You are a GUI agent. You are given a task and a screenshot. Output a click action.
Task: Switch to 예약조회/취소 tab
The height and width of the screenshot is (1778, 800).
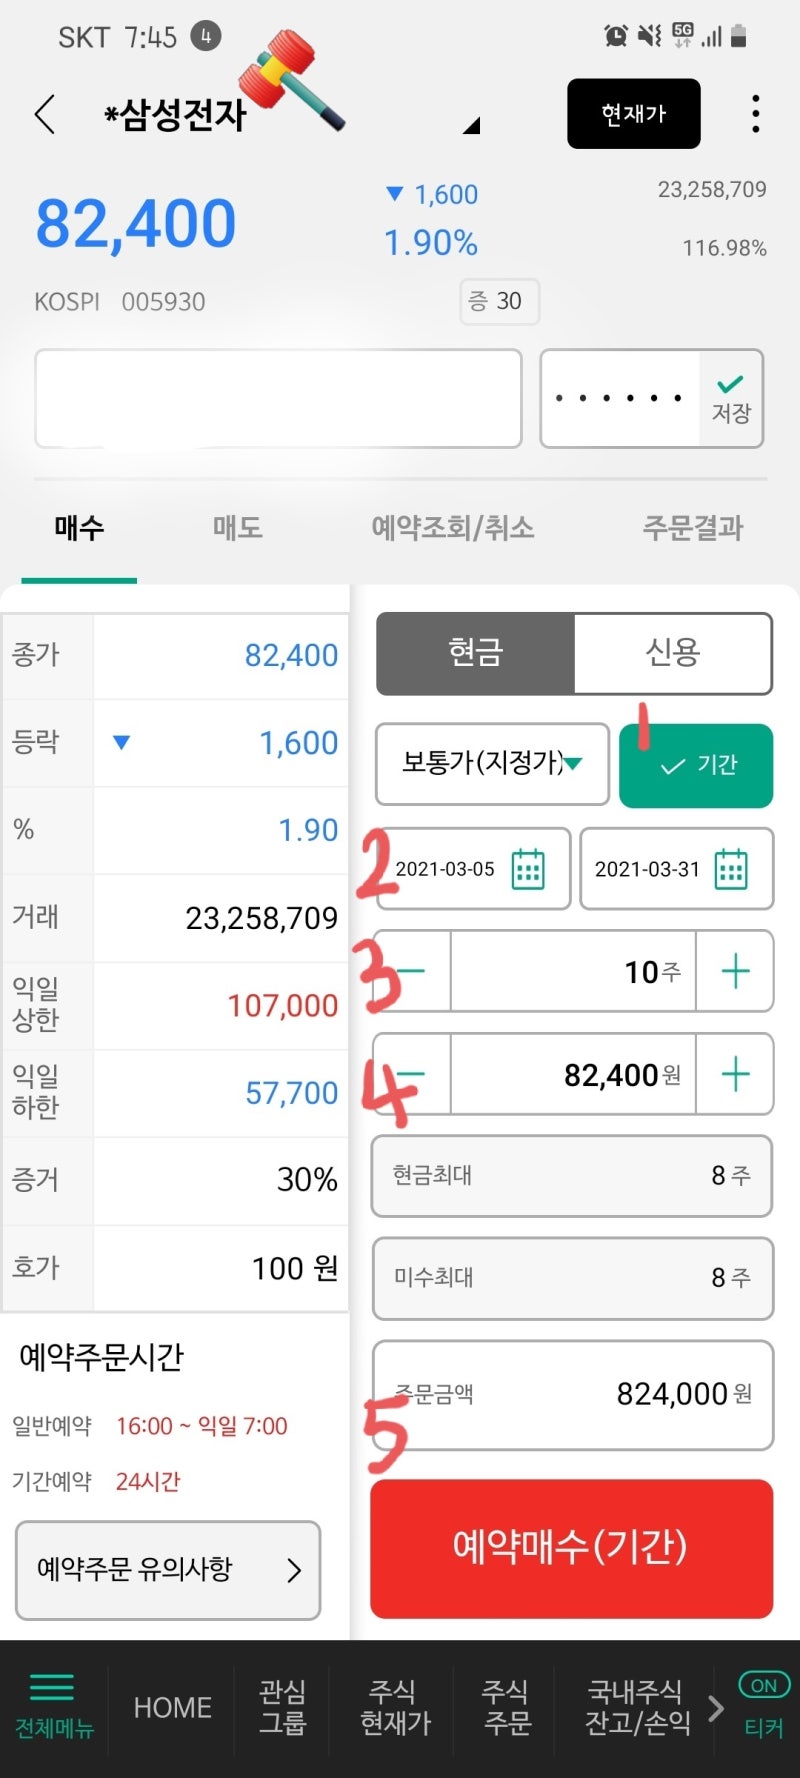pyautogui.click(x=453, y=528)
